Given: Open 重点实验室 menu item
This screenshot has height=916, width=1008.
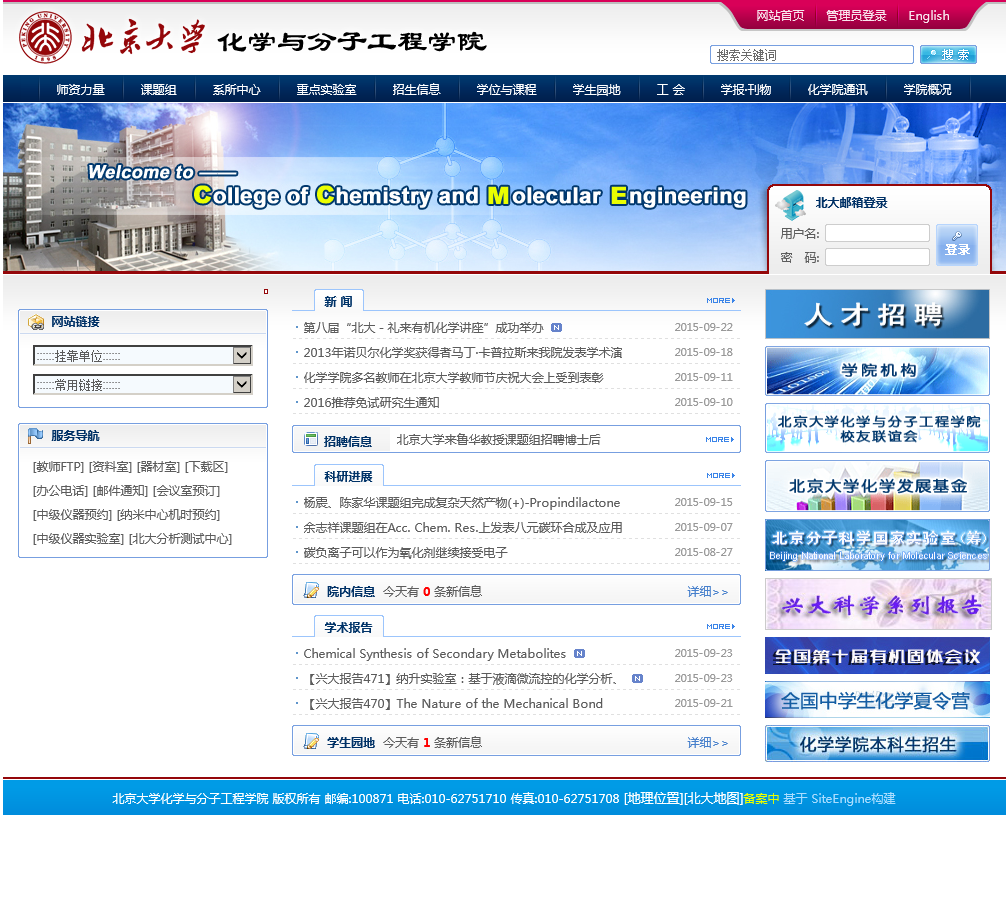Looking at the screenshot, I should [x=326, y=89].
